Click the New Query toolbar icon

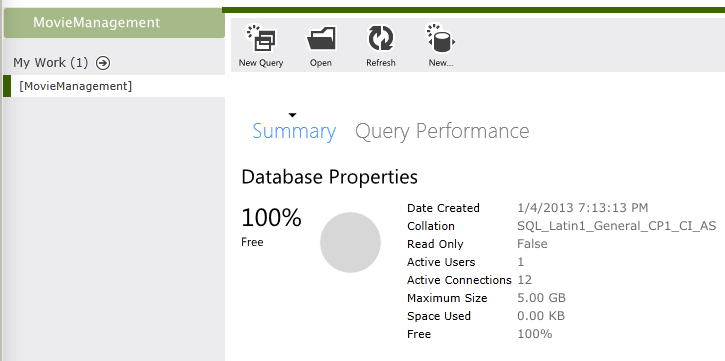coord(261,39)
